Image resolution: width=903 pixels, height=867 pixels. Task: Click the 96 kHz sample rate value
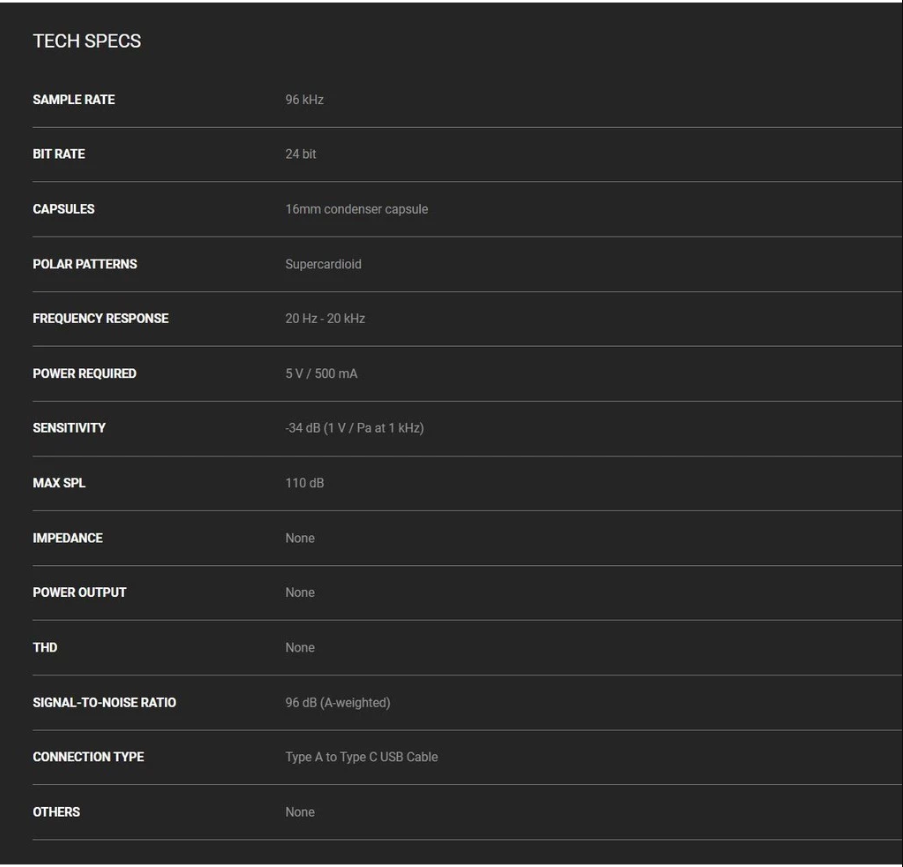pyautogui.click(x=304, y=100)
